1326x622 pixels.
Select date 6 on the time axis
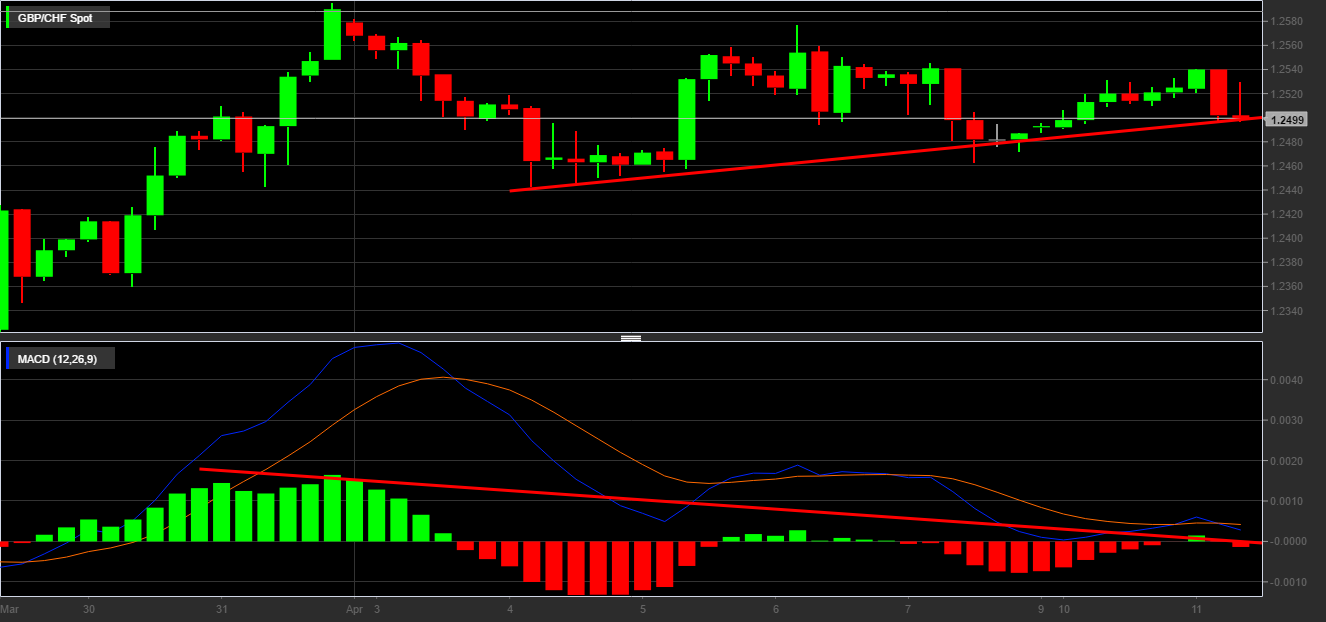pyautogui.click(x=776, y=608)
